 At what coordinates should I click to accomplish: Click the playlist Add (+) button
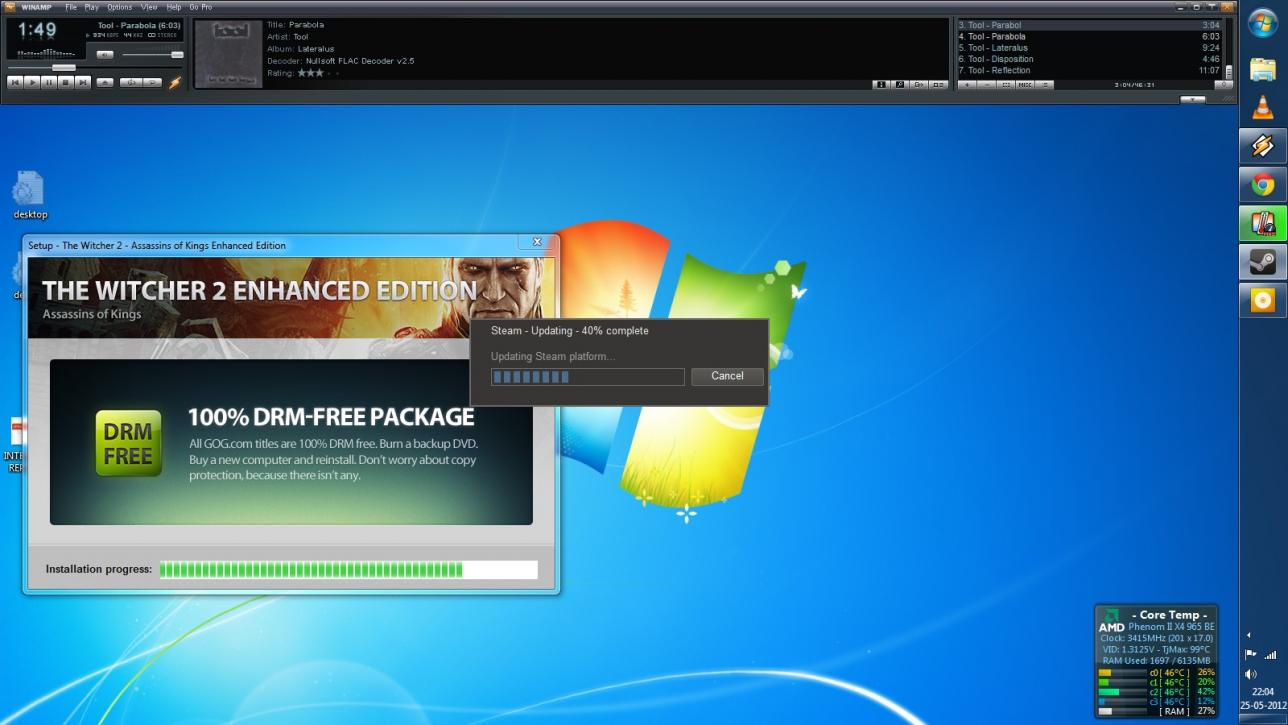click(967, 85)
